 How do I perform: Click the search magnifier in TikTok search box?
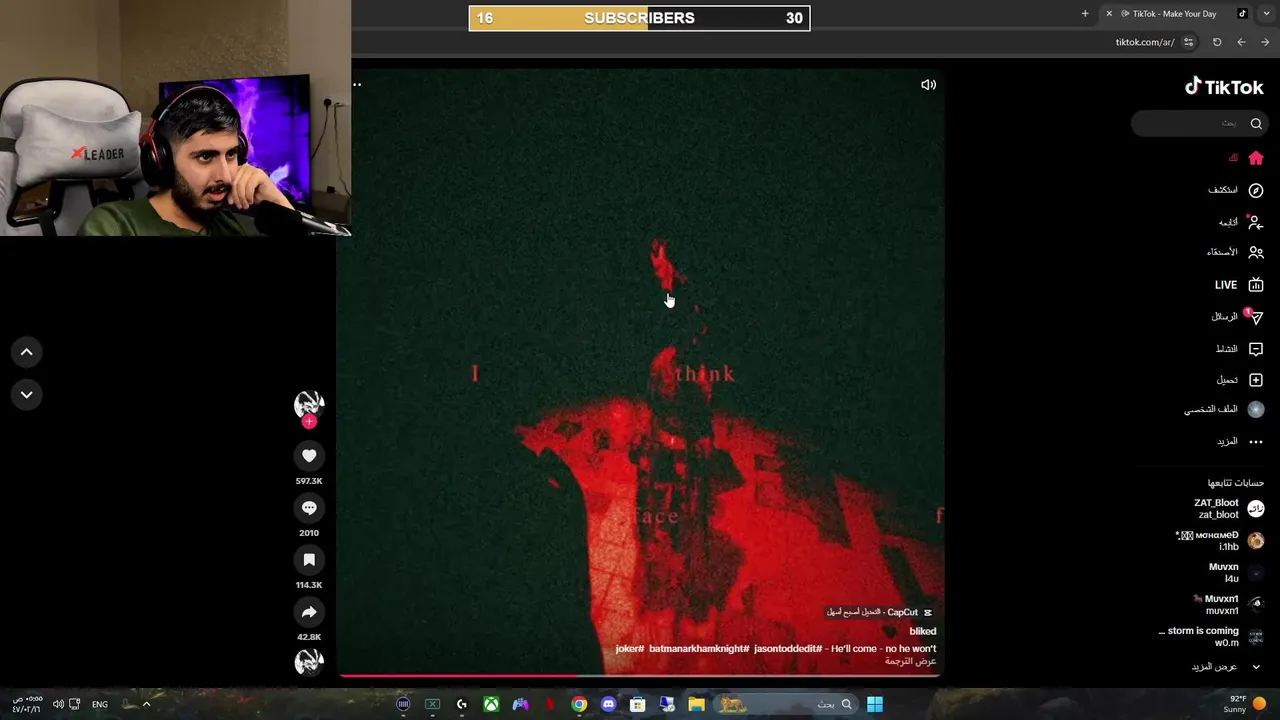1256,123
